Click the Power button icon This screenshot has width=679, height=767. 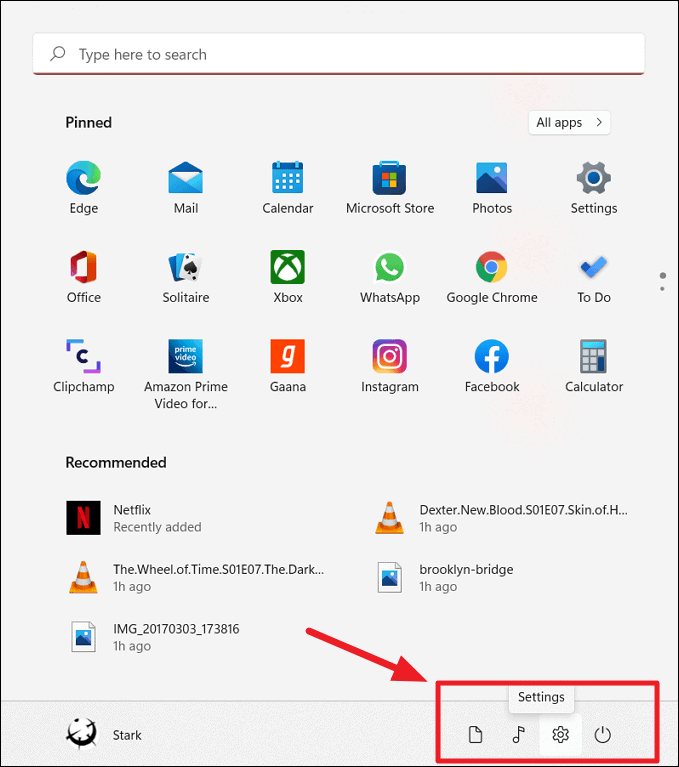(603, 735)
